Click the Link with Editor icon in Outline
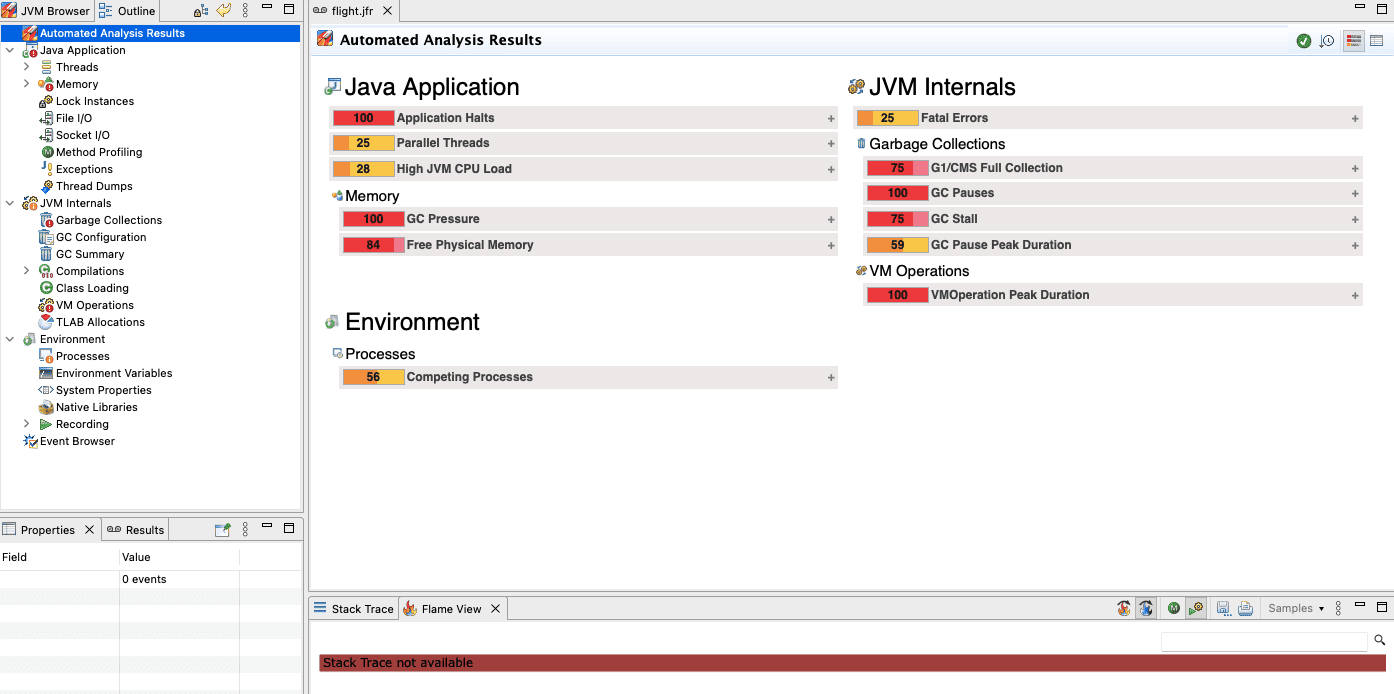 click(x=202, y=10)
